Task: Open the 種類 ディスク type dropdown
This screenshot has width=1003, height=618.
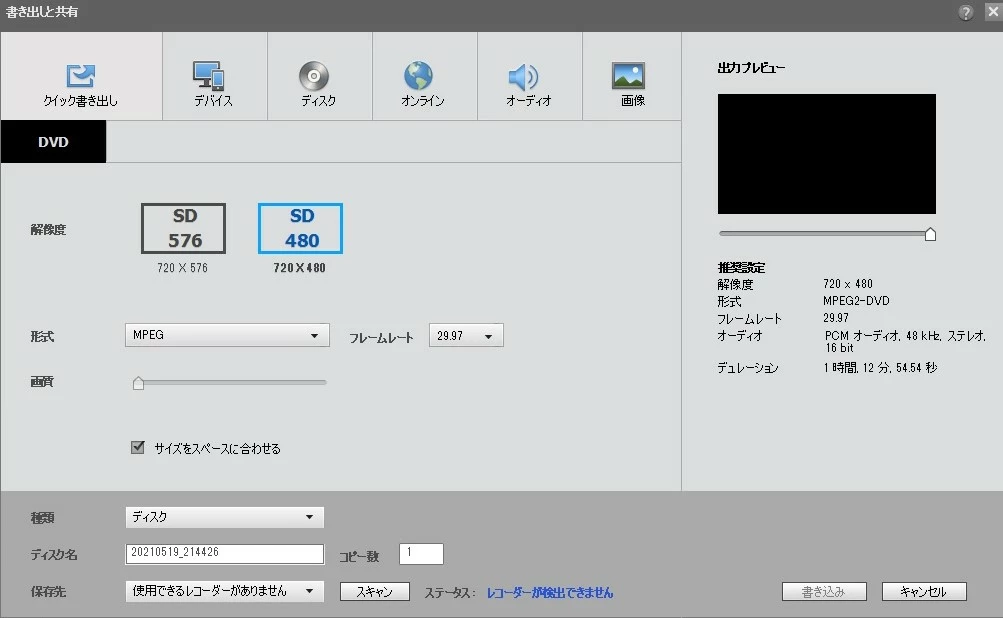Action: click(x=225, y=517)
